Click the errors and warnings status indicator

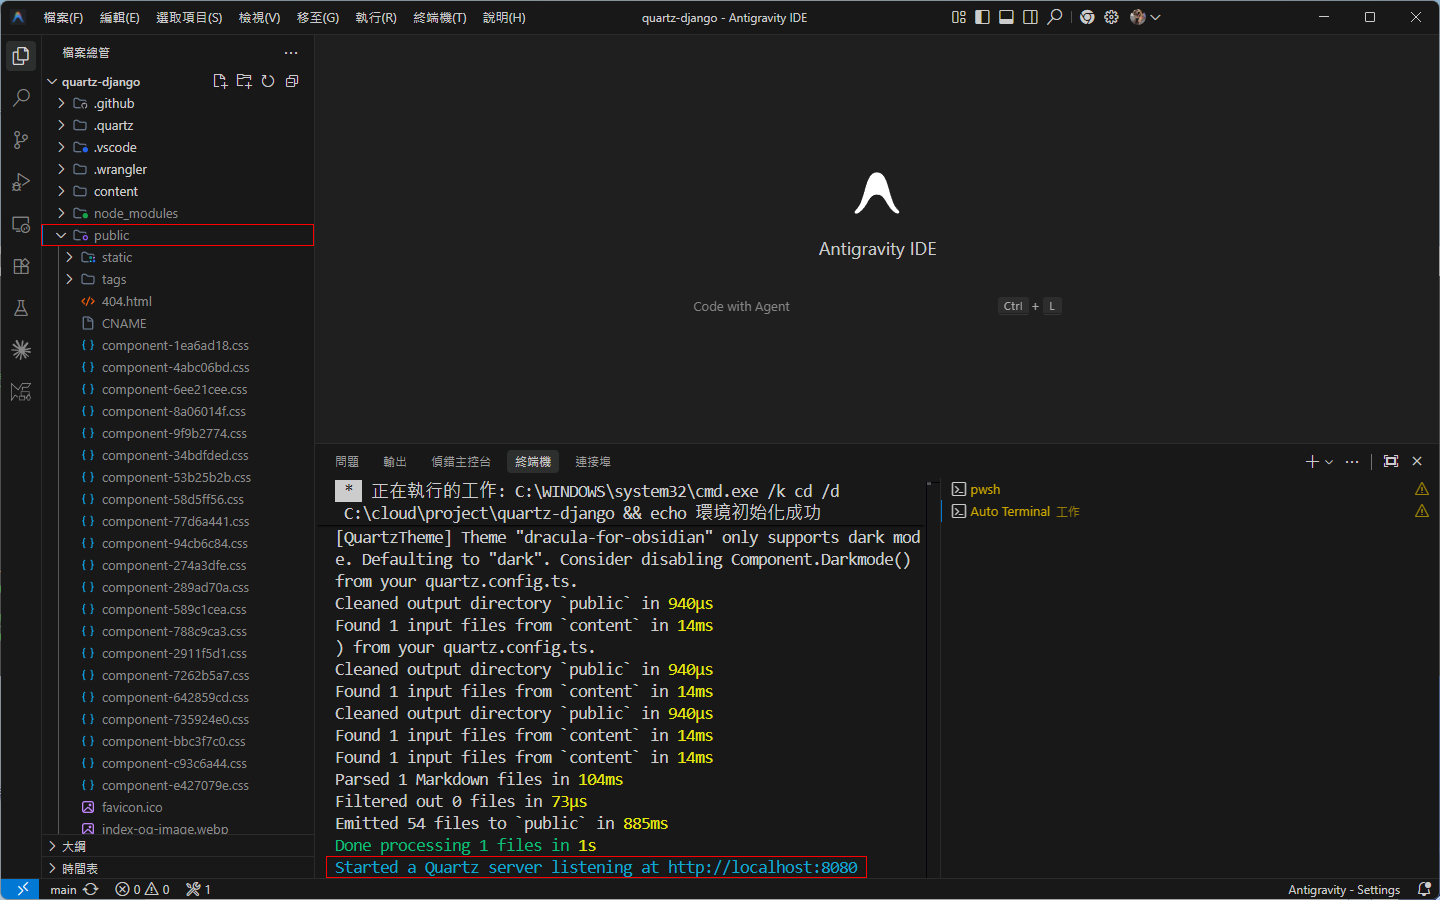(x=142, y=889)
